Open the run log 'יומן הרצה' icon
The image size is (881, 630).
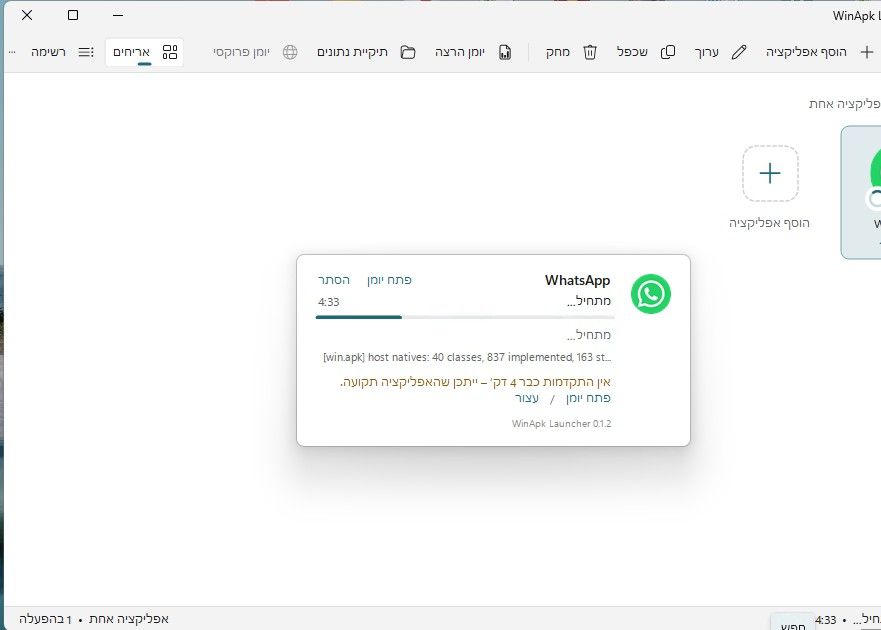505,52
